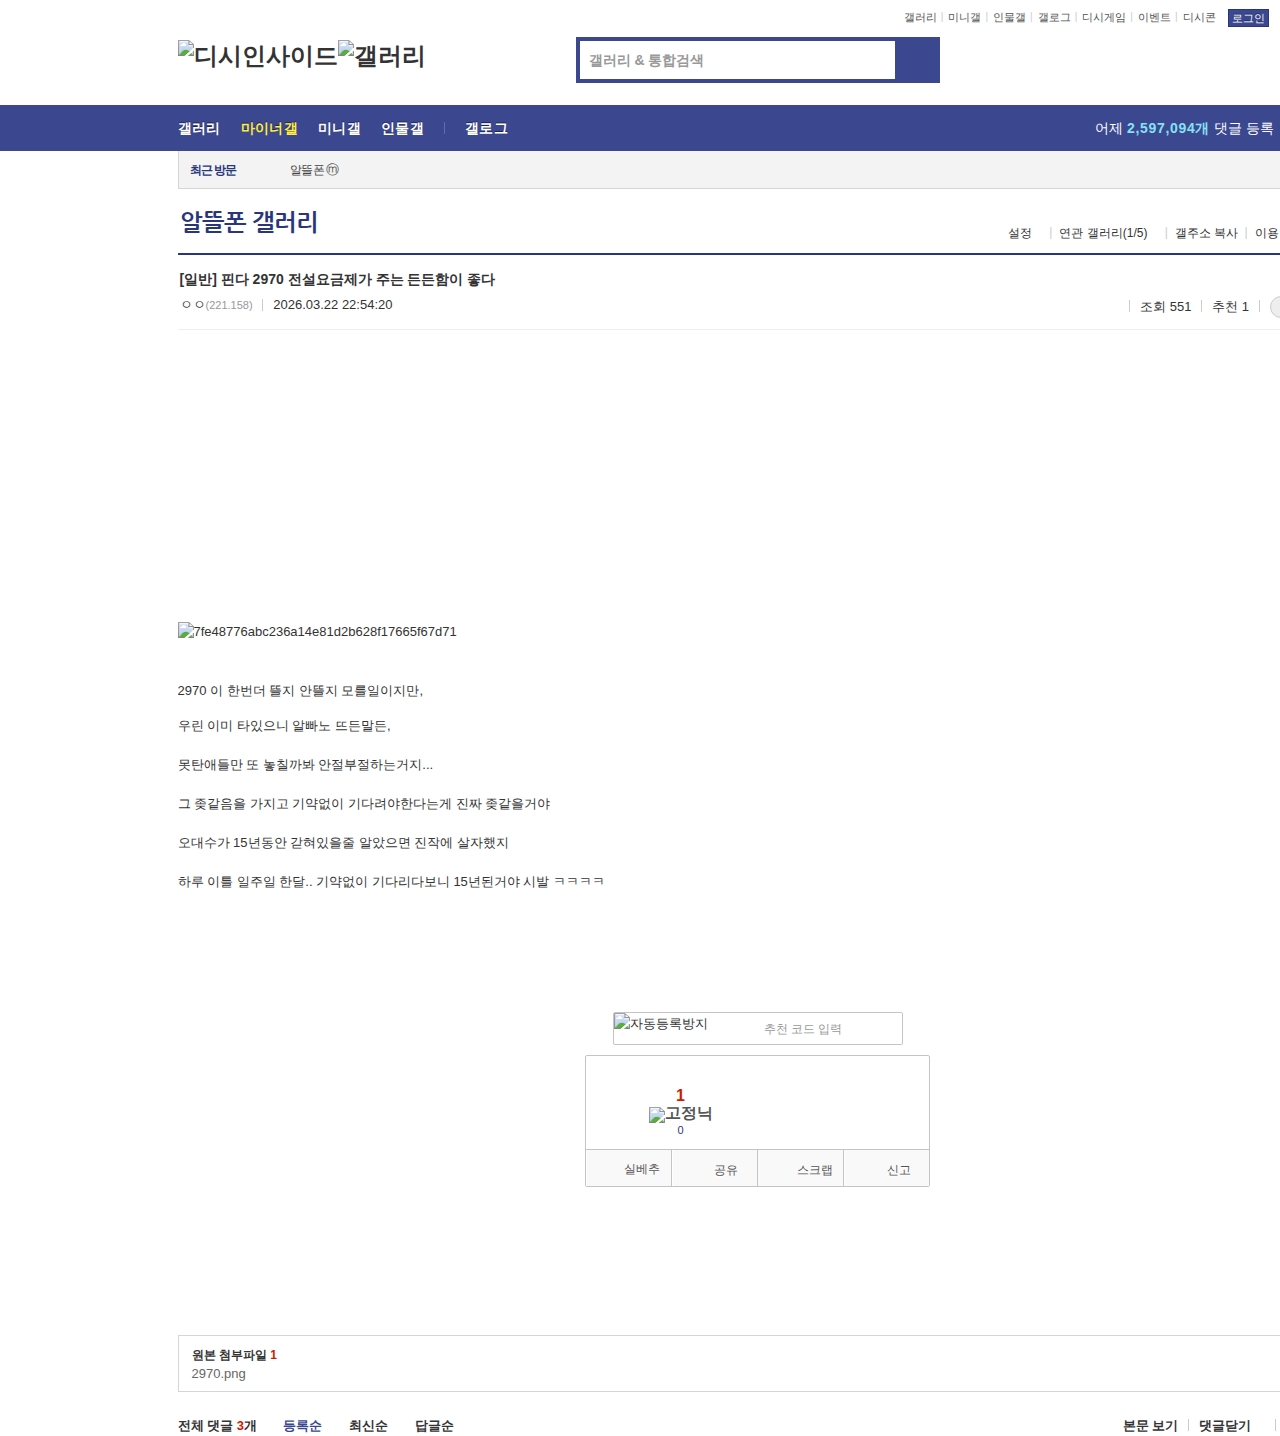Report the post with 신고

tap(898, 1169)
